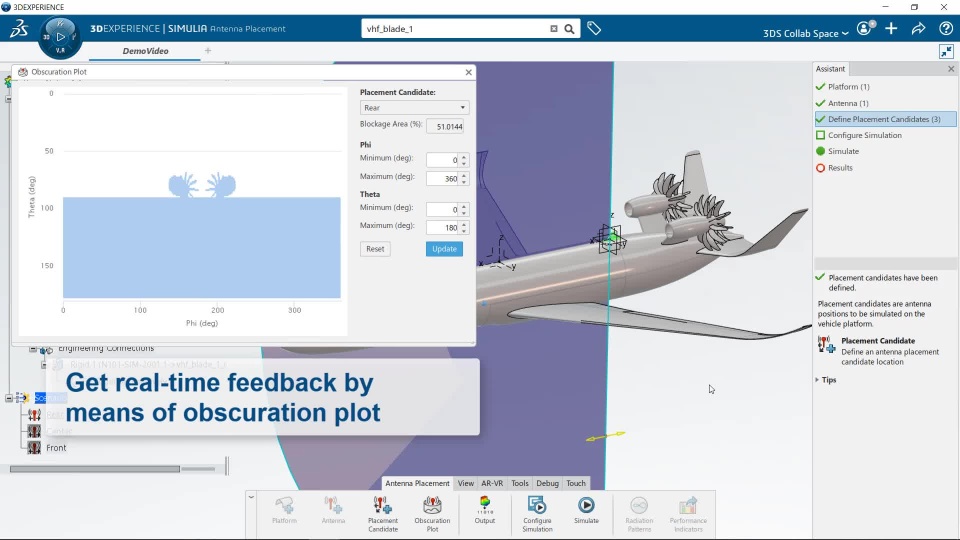Image resolution: width=960 pixels, height=540 pixels.
Task: Open the Platform tool
Action: coord(284,510)
